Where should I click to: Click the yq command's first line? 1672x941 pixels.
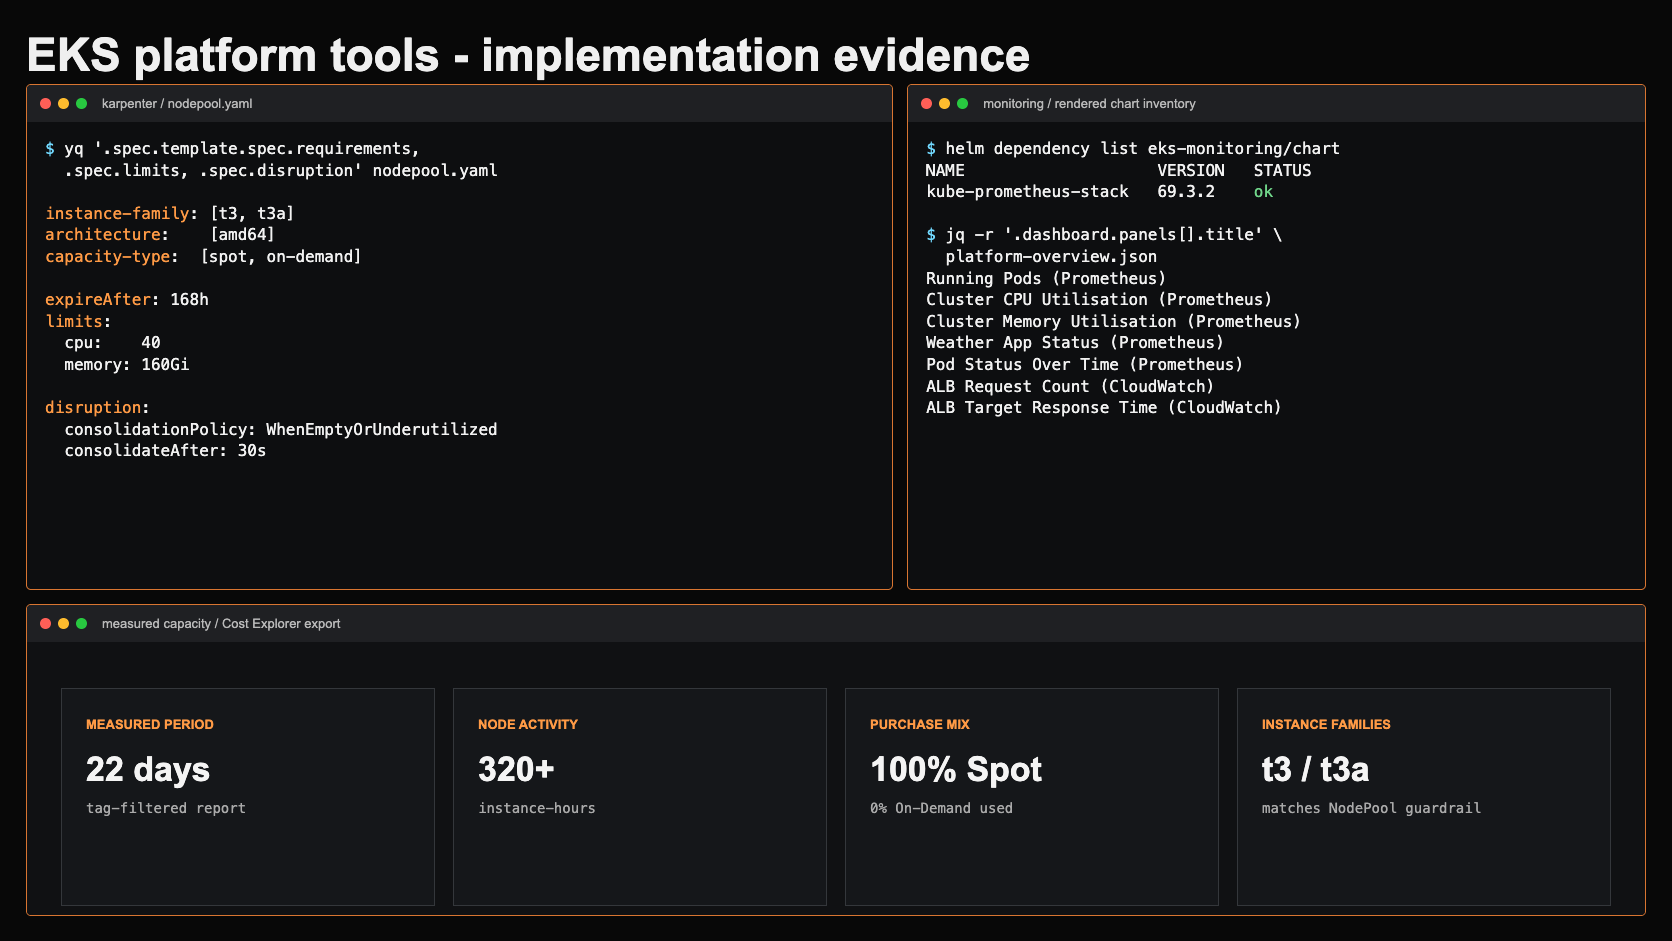(x=232, y=148)
